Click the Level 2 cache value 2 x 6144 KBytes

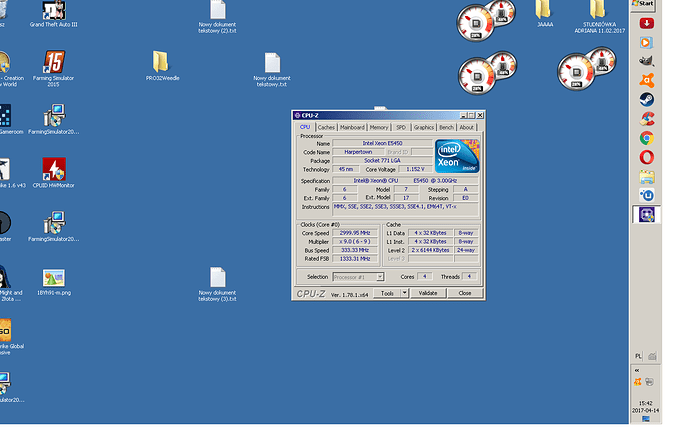click(x=430, y=250)
